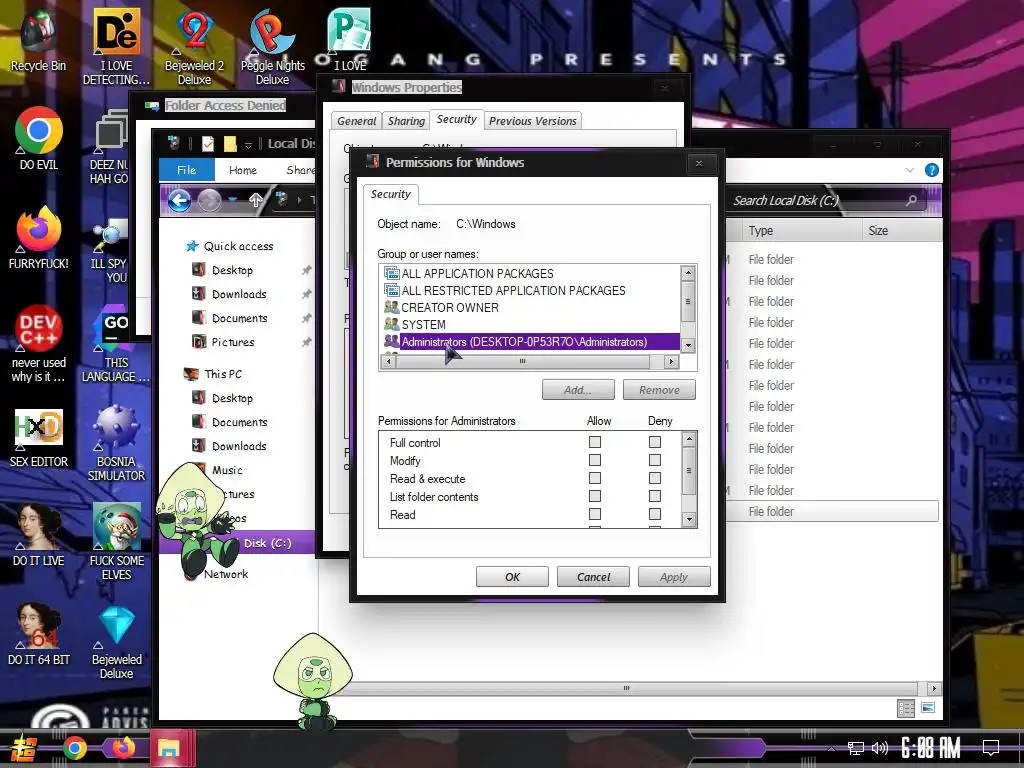Open Chrome shortcut labeled DO EVIL
1024x768 pixels.
click(x=39, y=138)
